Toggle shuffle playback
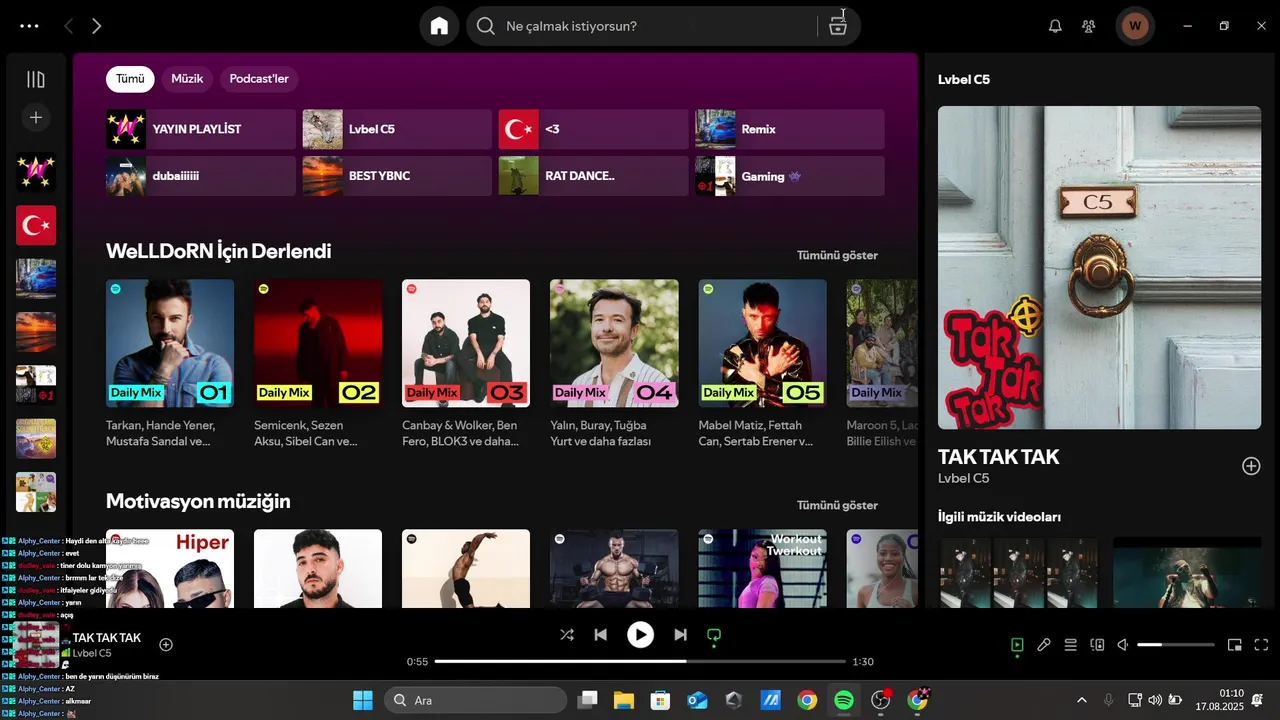 click(567, 634)
